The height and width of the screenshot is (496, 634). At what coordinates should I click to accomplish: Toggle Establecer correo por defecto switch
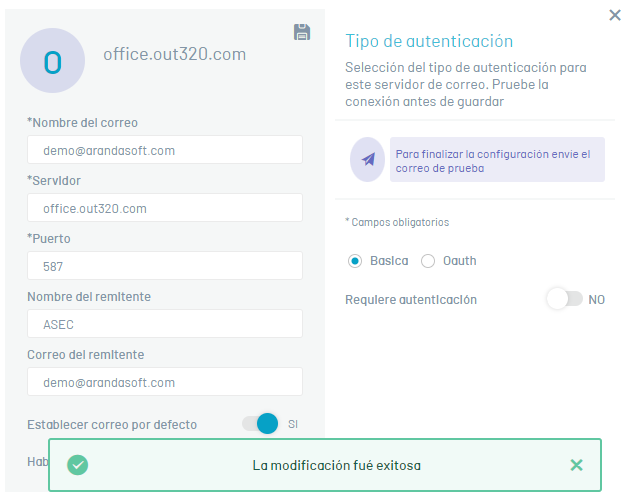[260, 424]
